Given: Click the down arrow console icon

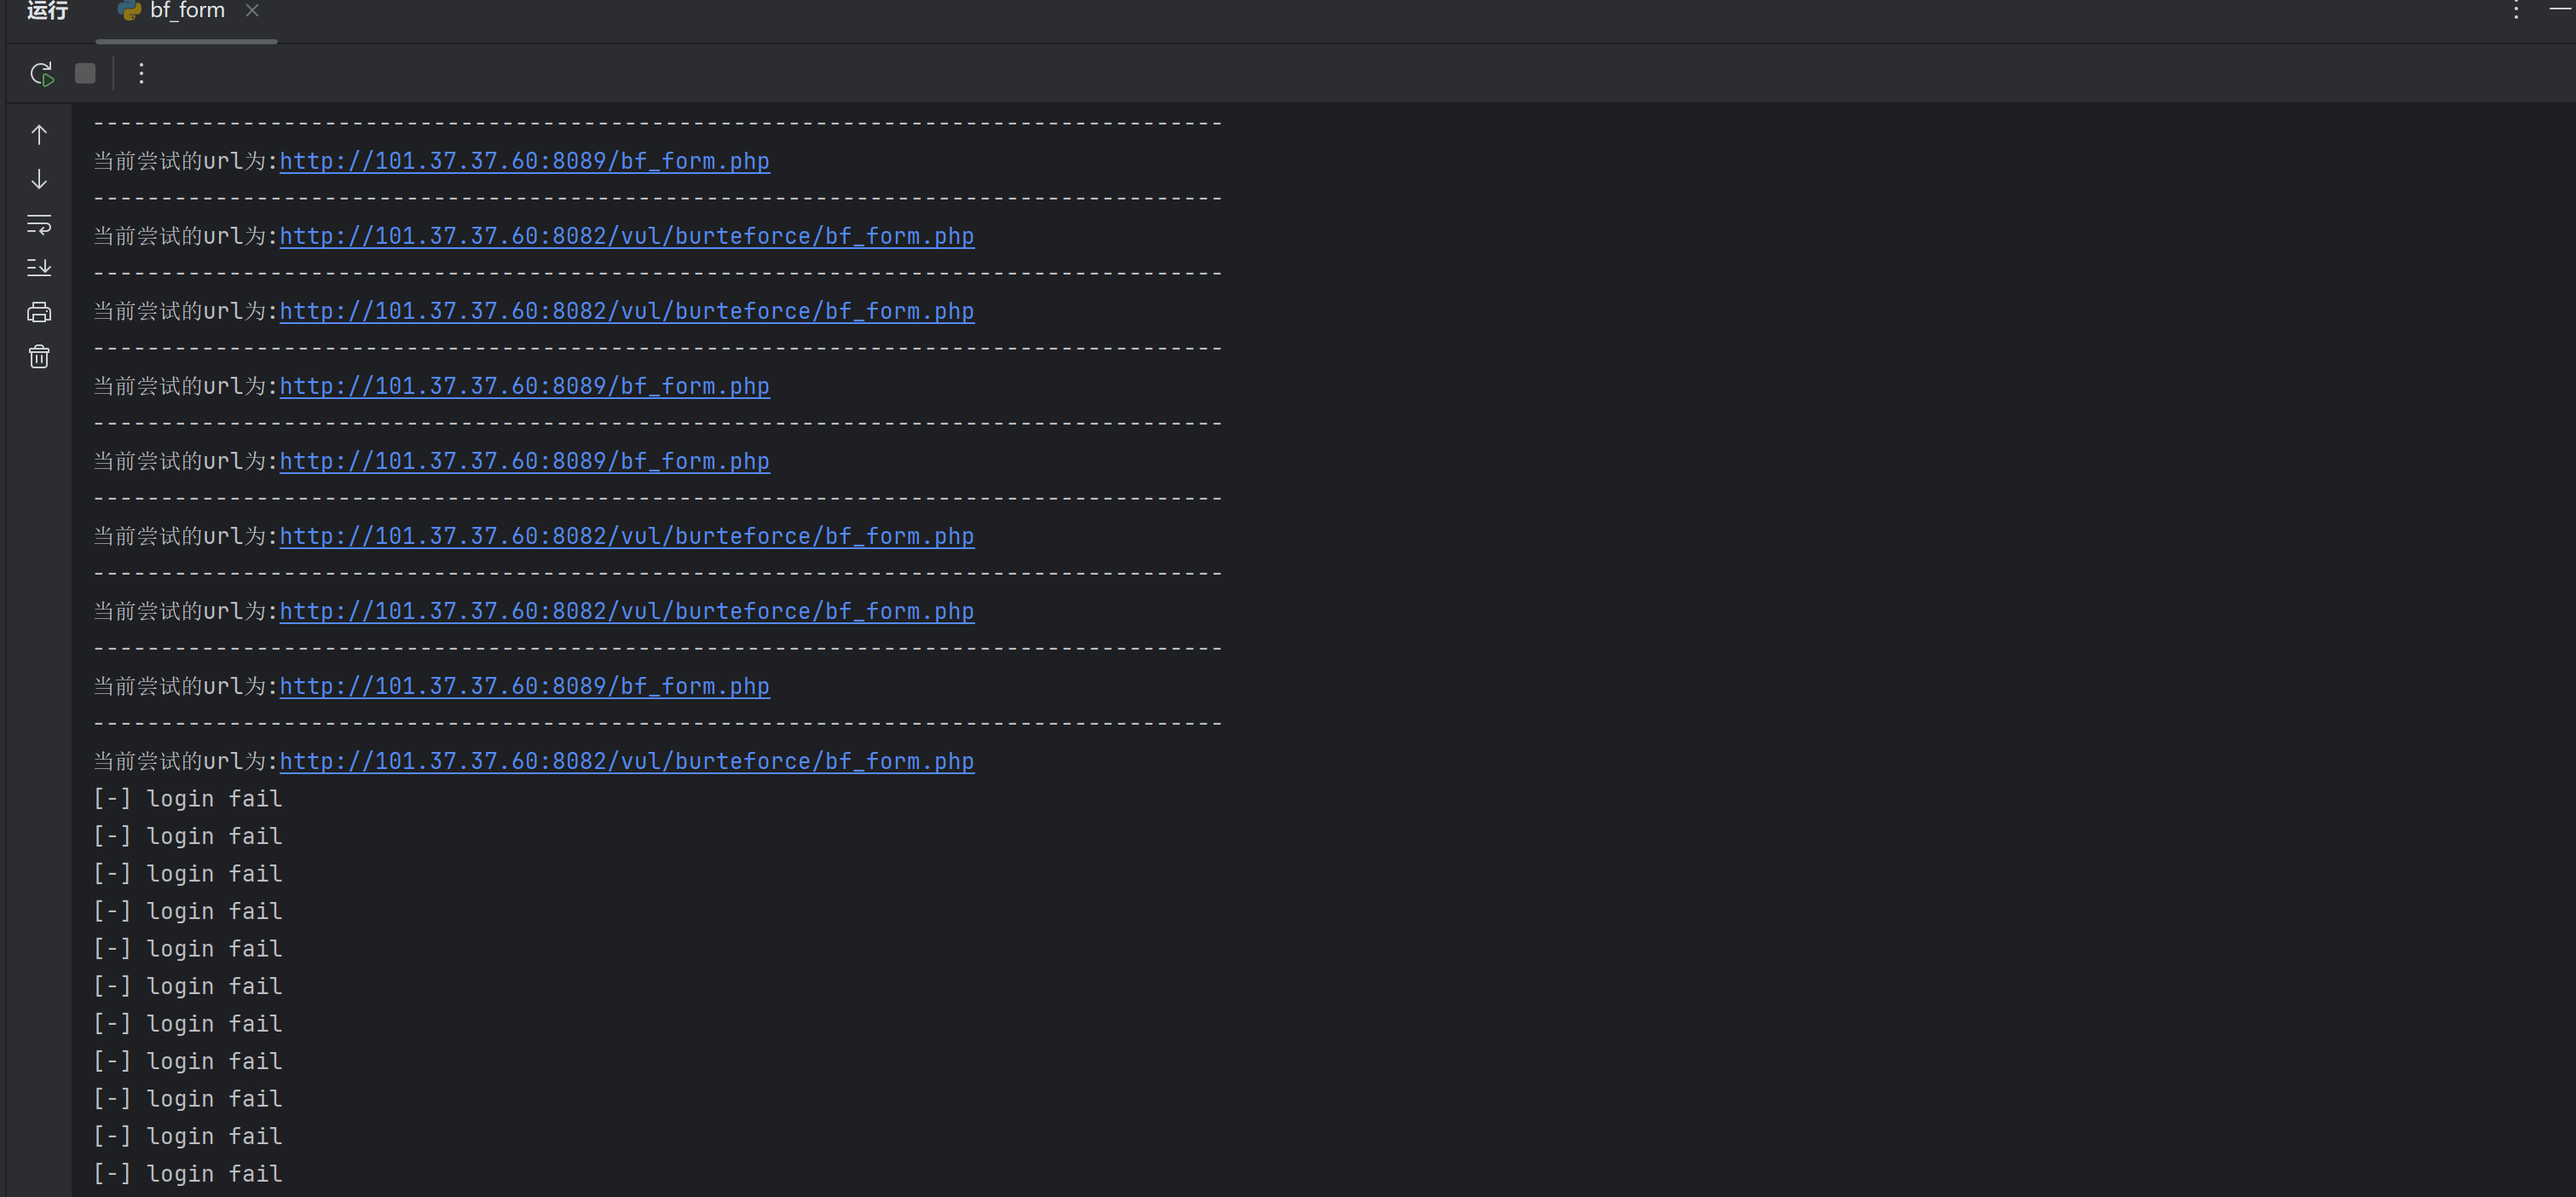Looking at the screenshot, I should coord(39,180).
